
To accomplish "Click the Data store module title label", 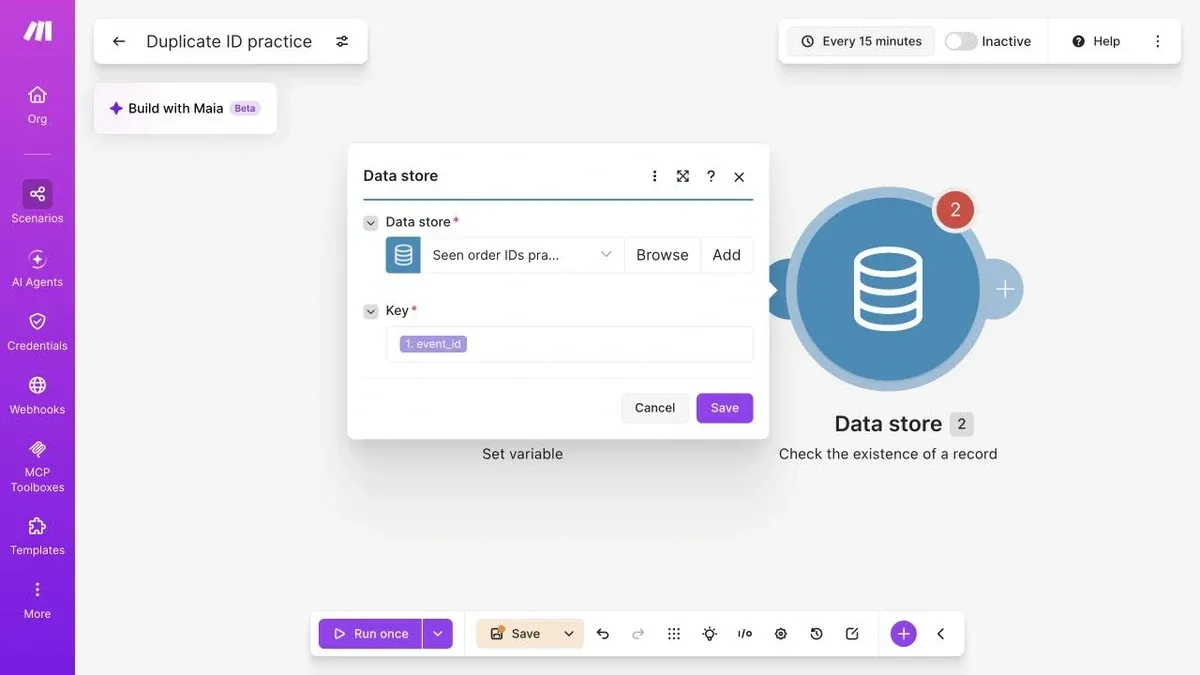I will point(888,424).
